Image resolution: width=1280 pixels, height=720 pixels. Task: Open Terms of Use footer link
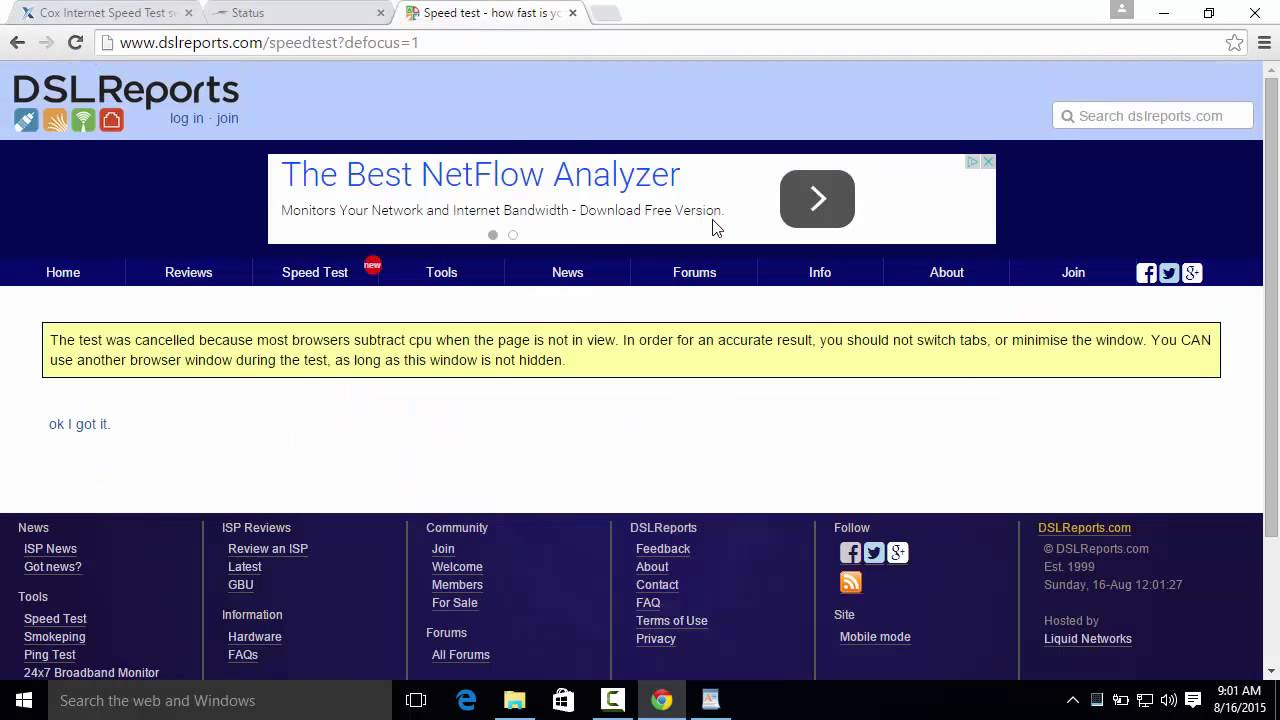tap(672, 621)
